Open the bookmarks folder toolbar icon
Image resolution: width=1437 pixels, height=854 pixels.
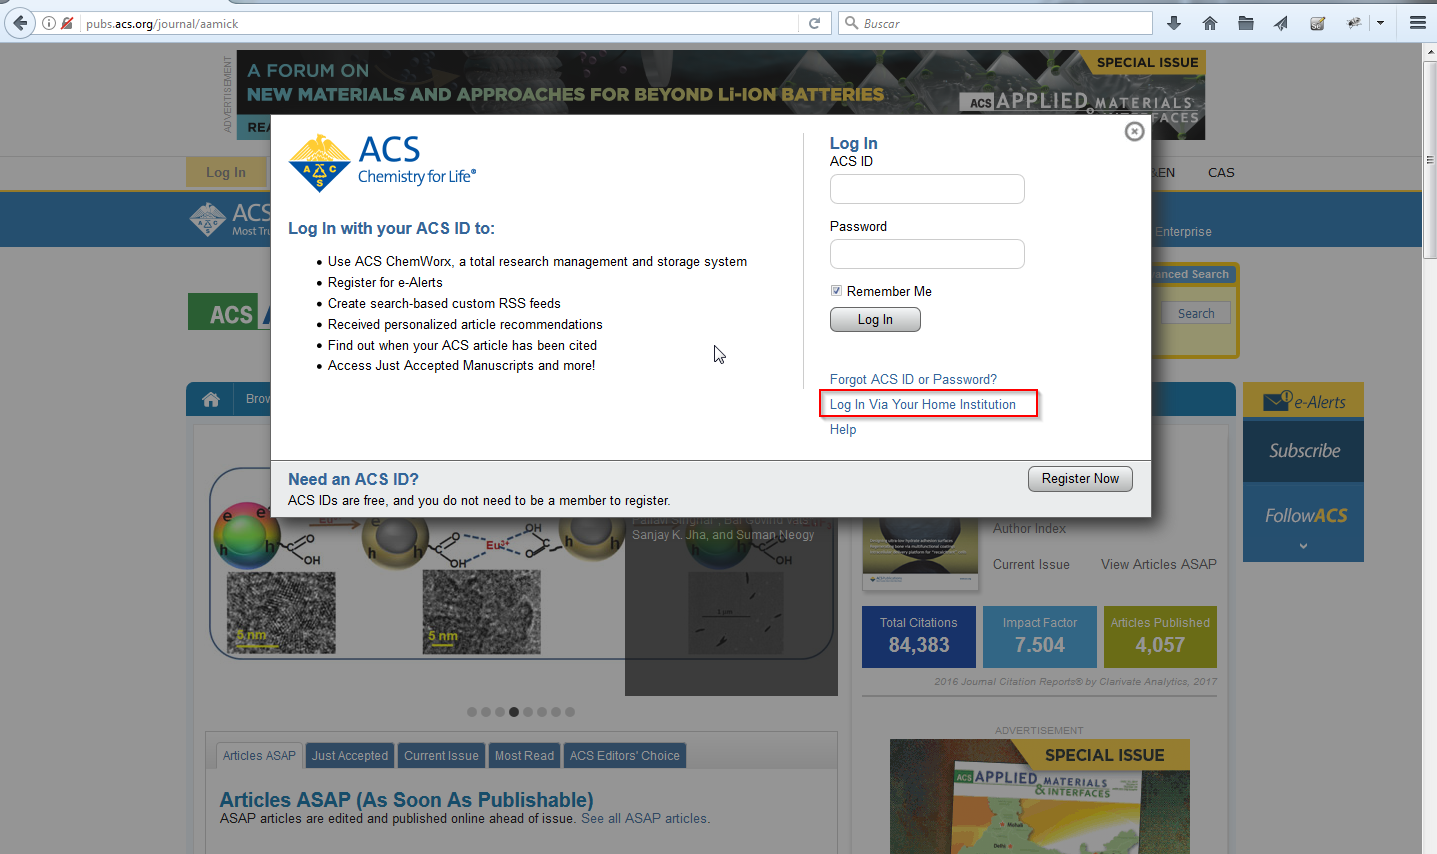[x=1246, y=23]
